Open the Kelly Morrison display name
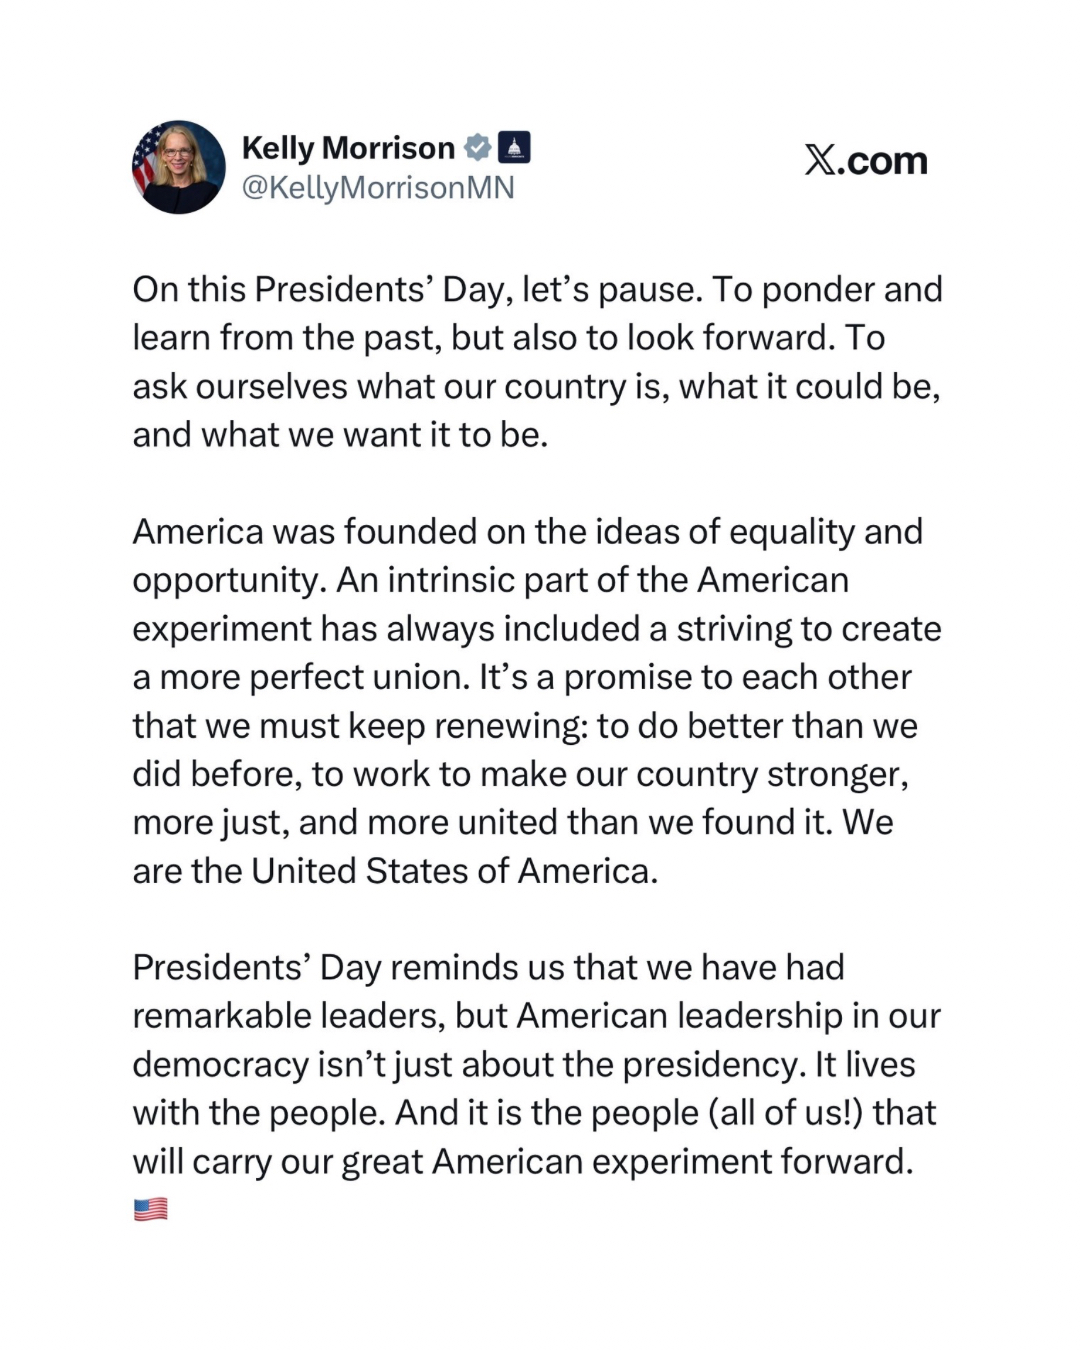The height and width of the screenshot is (1350, 1080). [348, 148]
